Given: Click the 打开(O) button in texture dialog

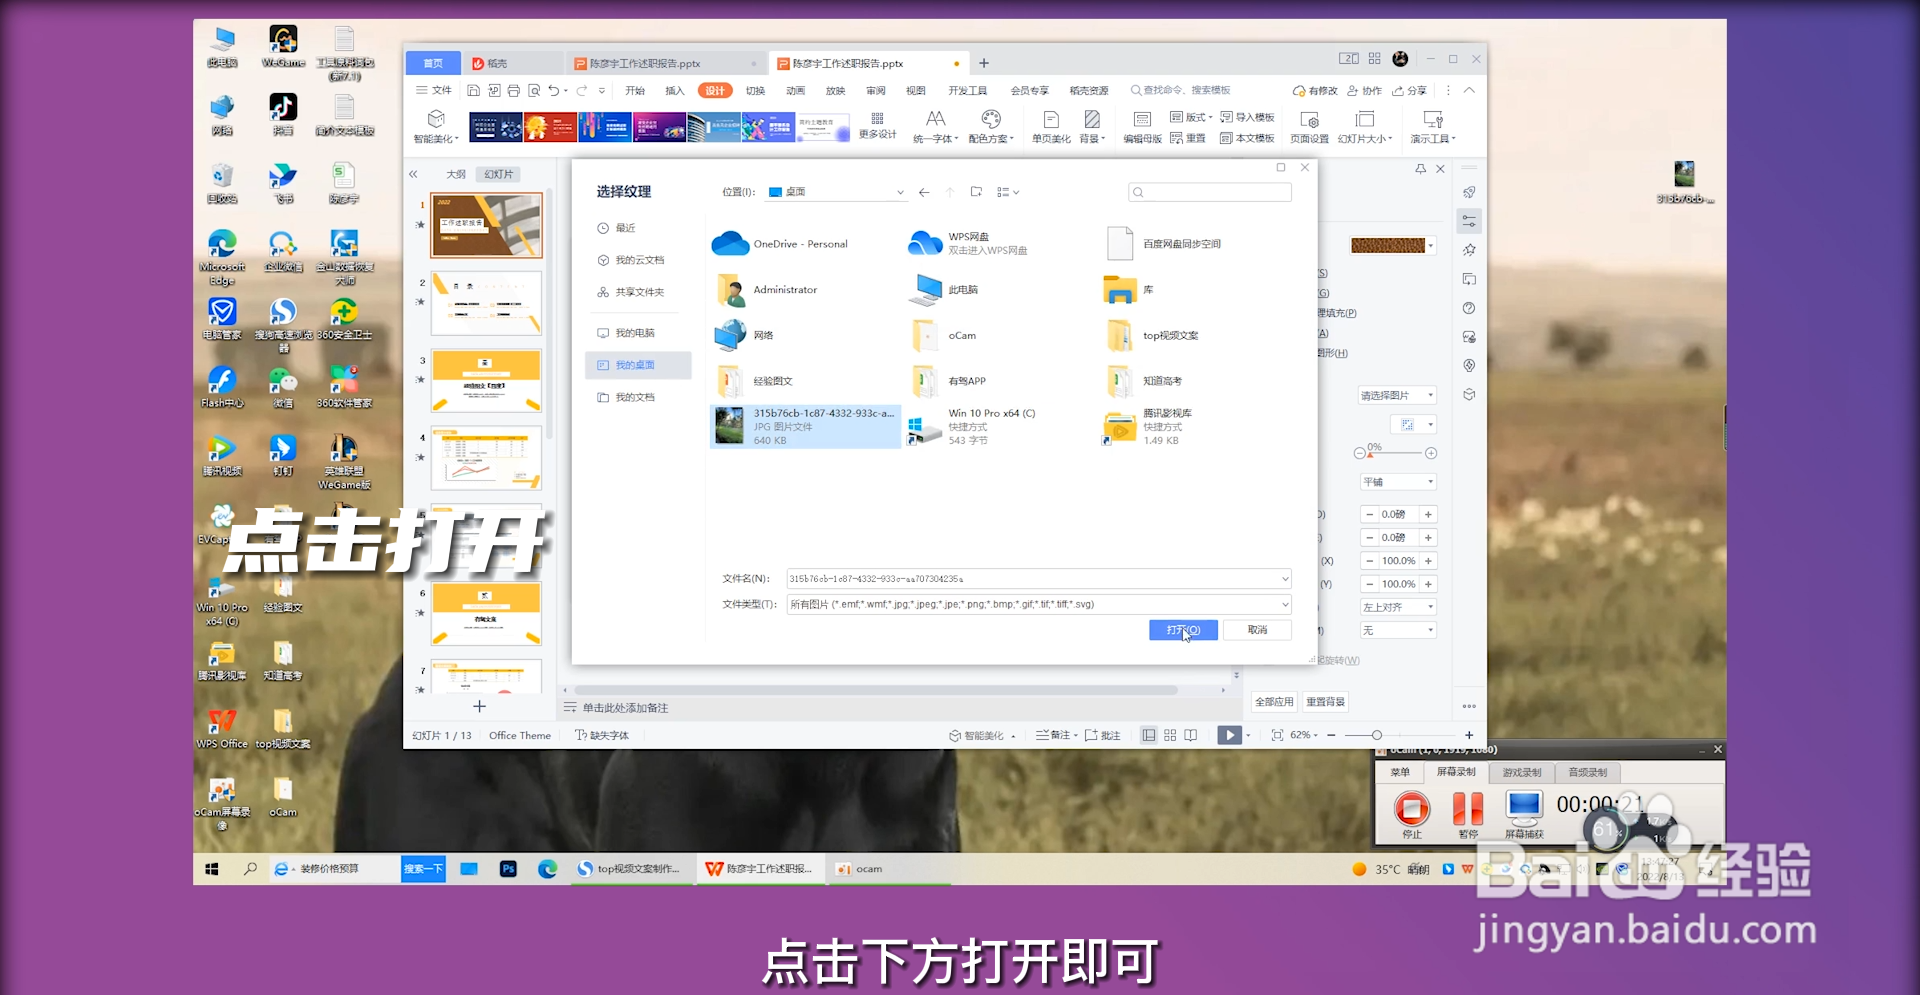Looking at the screenshot, I should coord(1183,630).
